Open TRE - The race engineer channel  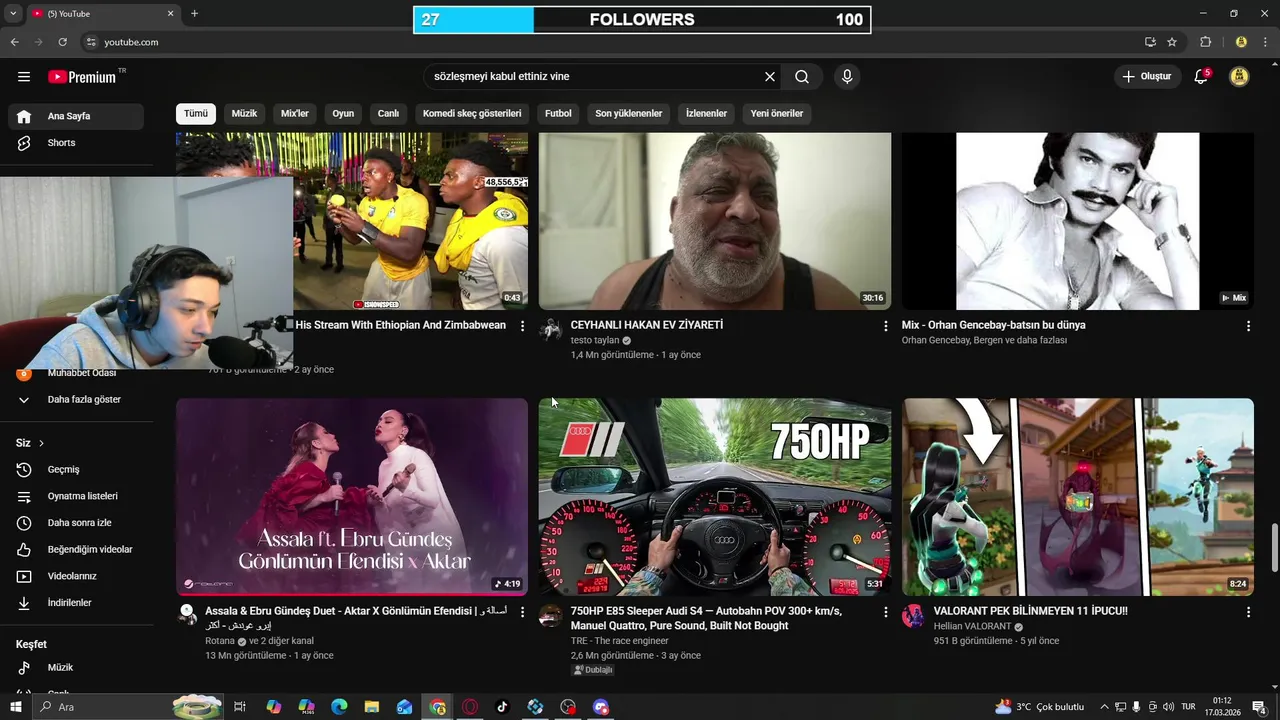pyautogui.click(x=620, y=641)
